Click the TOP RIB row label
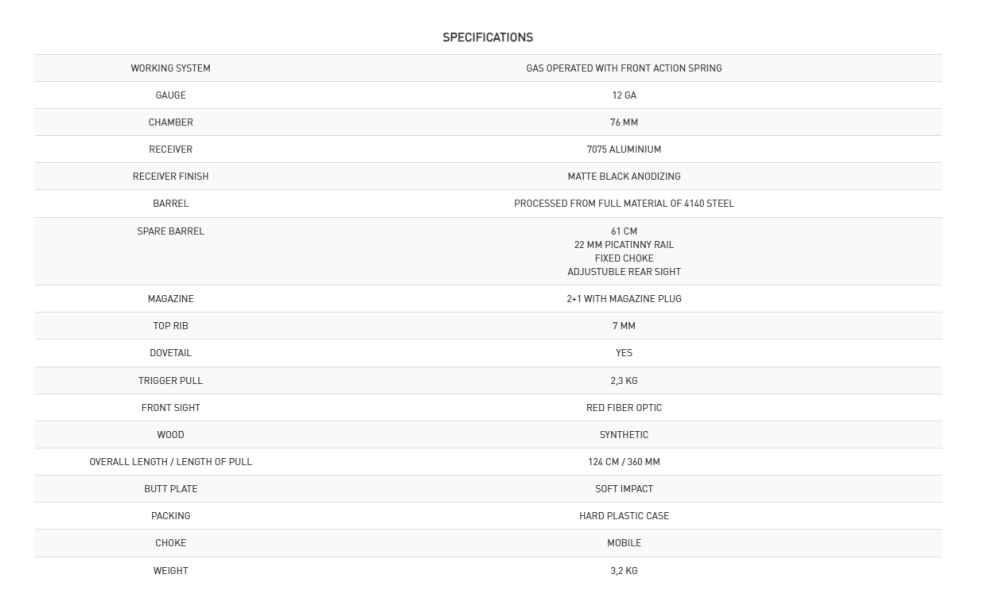This screenshot has width=1000, height=594. (x=171, y=326)
